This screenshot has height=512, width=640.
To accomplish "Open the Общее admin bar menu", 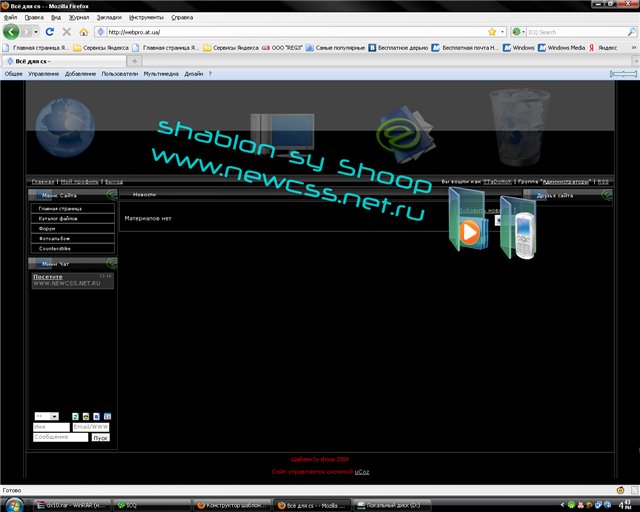I will pos(13,74).
